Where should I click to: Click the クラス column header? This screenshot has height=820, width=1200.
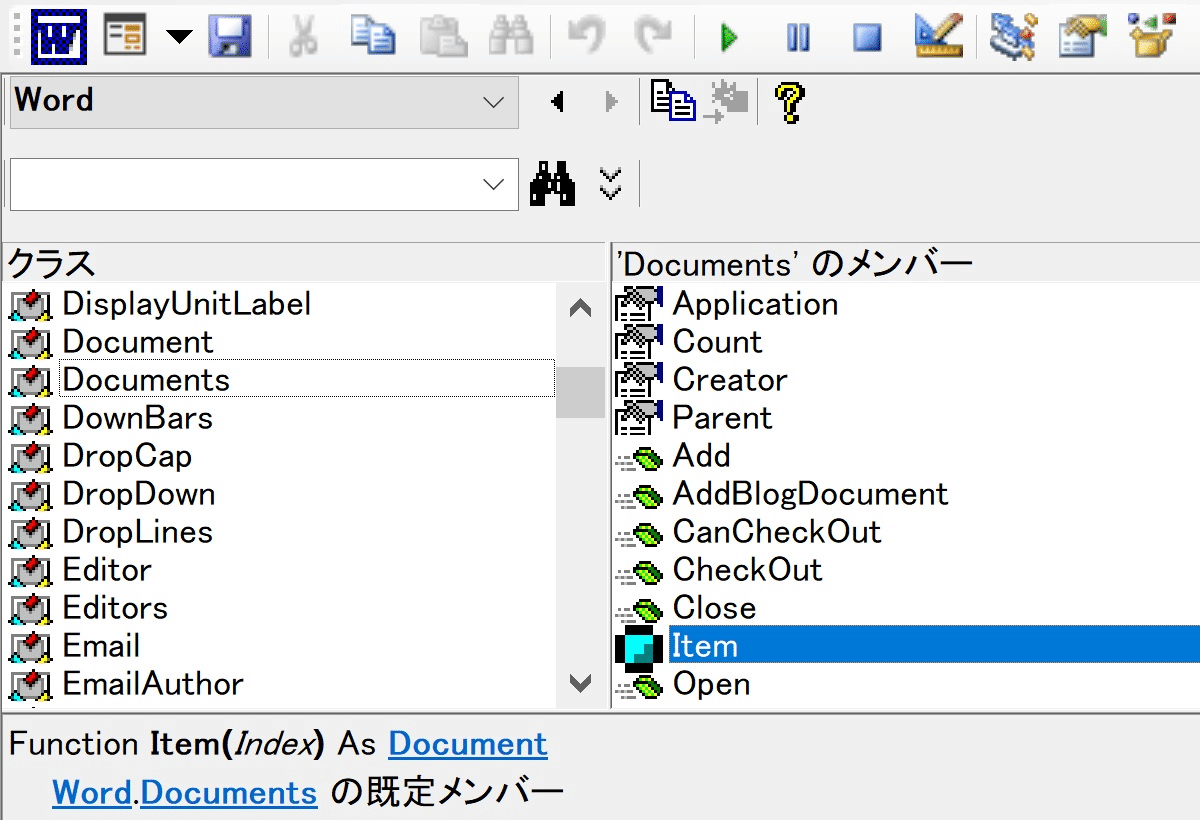pos(304,264)
